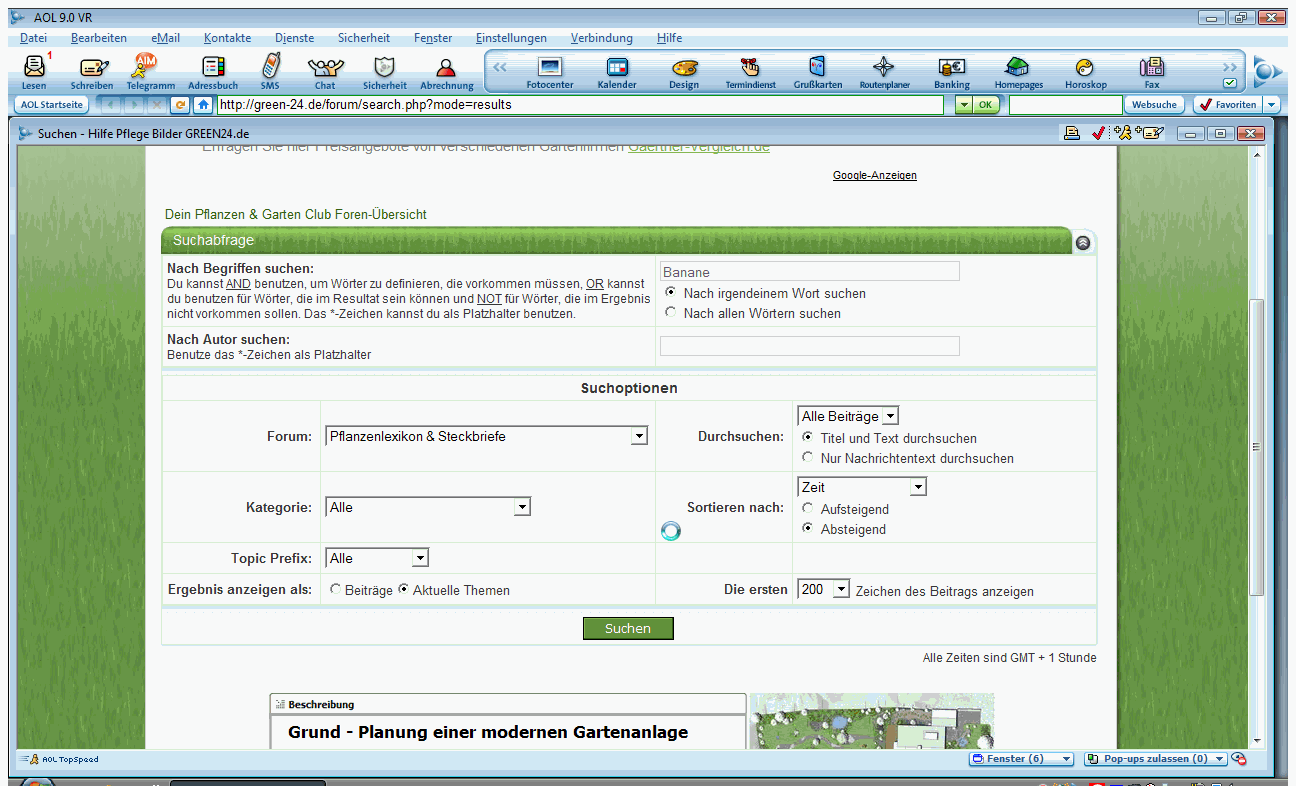Open the Routenplaner icon
The height and width of the screenshot is (786, 1296).
tap(884, 68)
